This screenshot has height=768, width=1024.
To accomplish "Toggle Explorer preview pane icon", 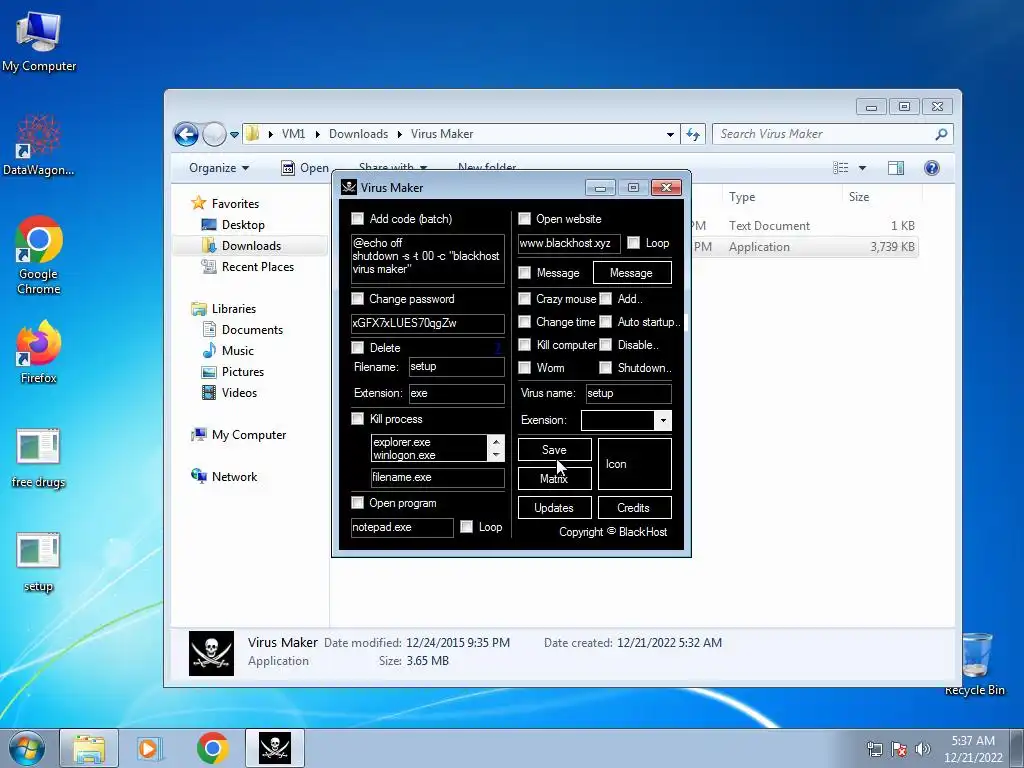I will click(896, 168).
